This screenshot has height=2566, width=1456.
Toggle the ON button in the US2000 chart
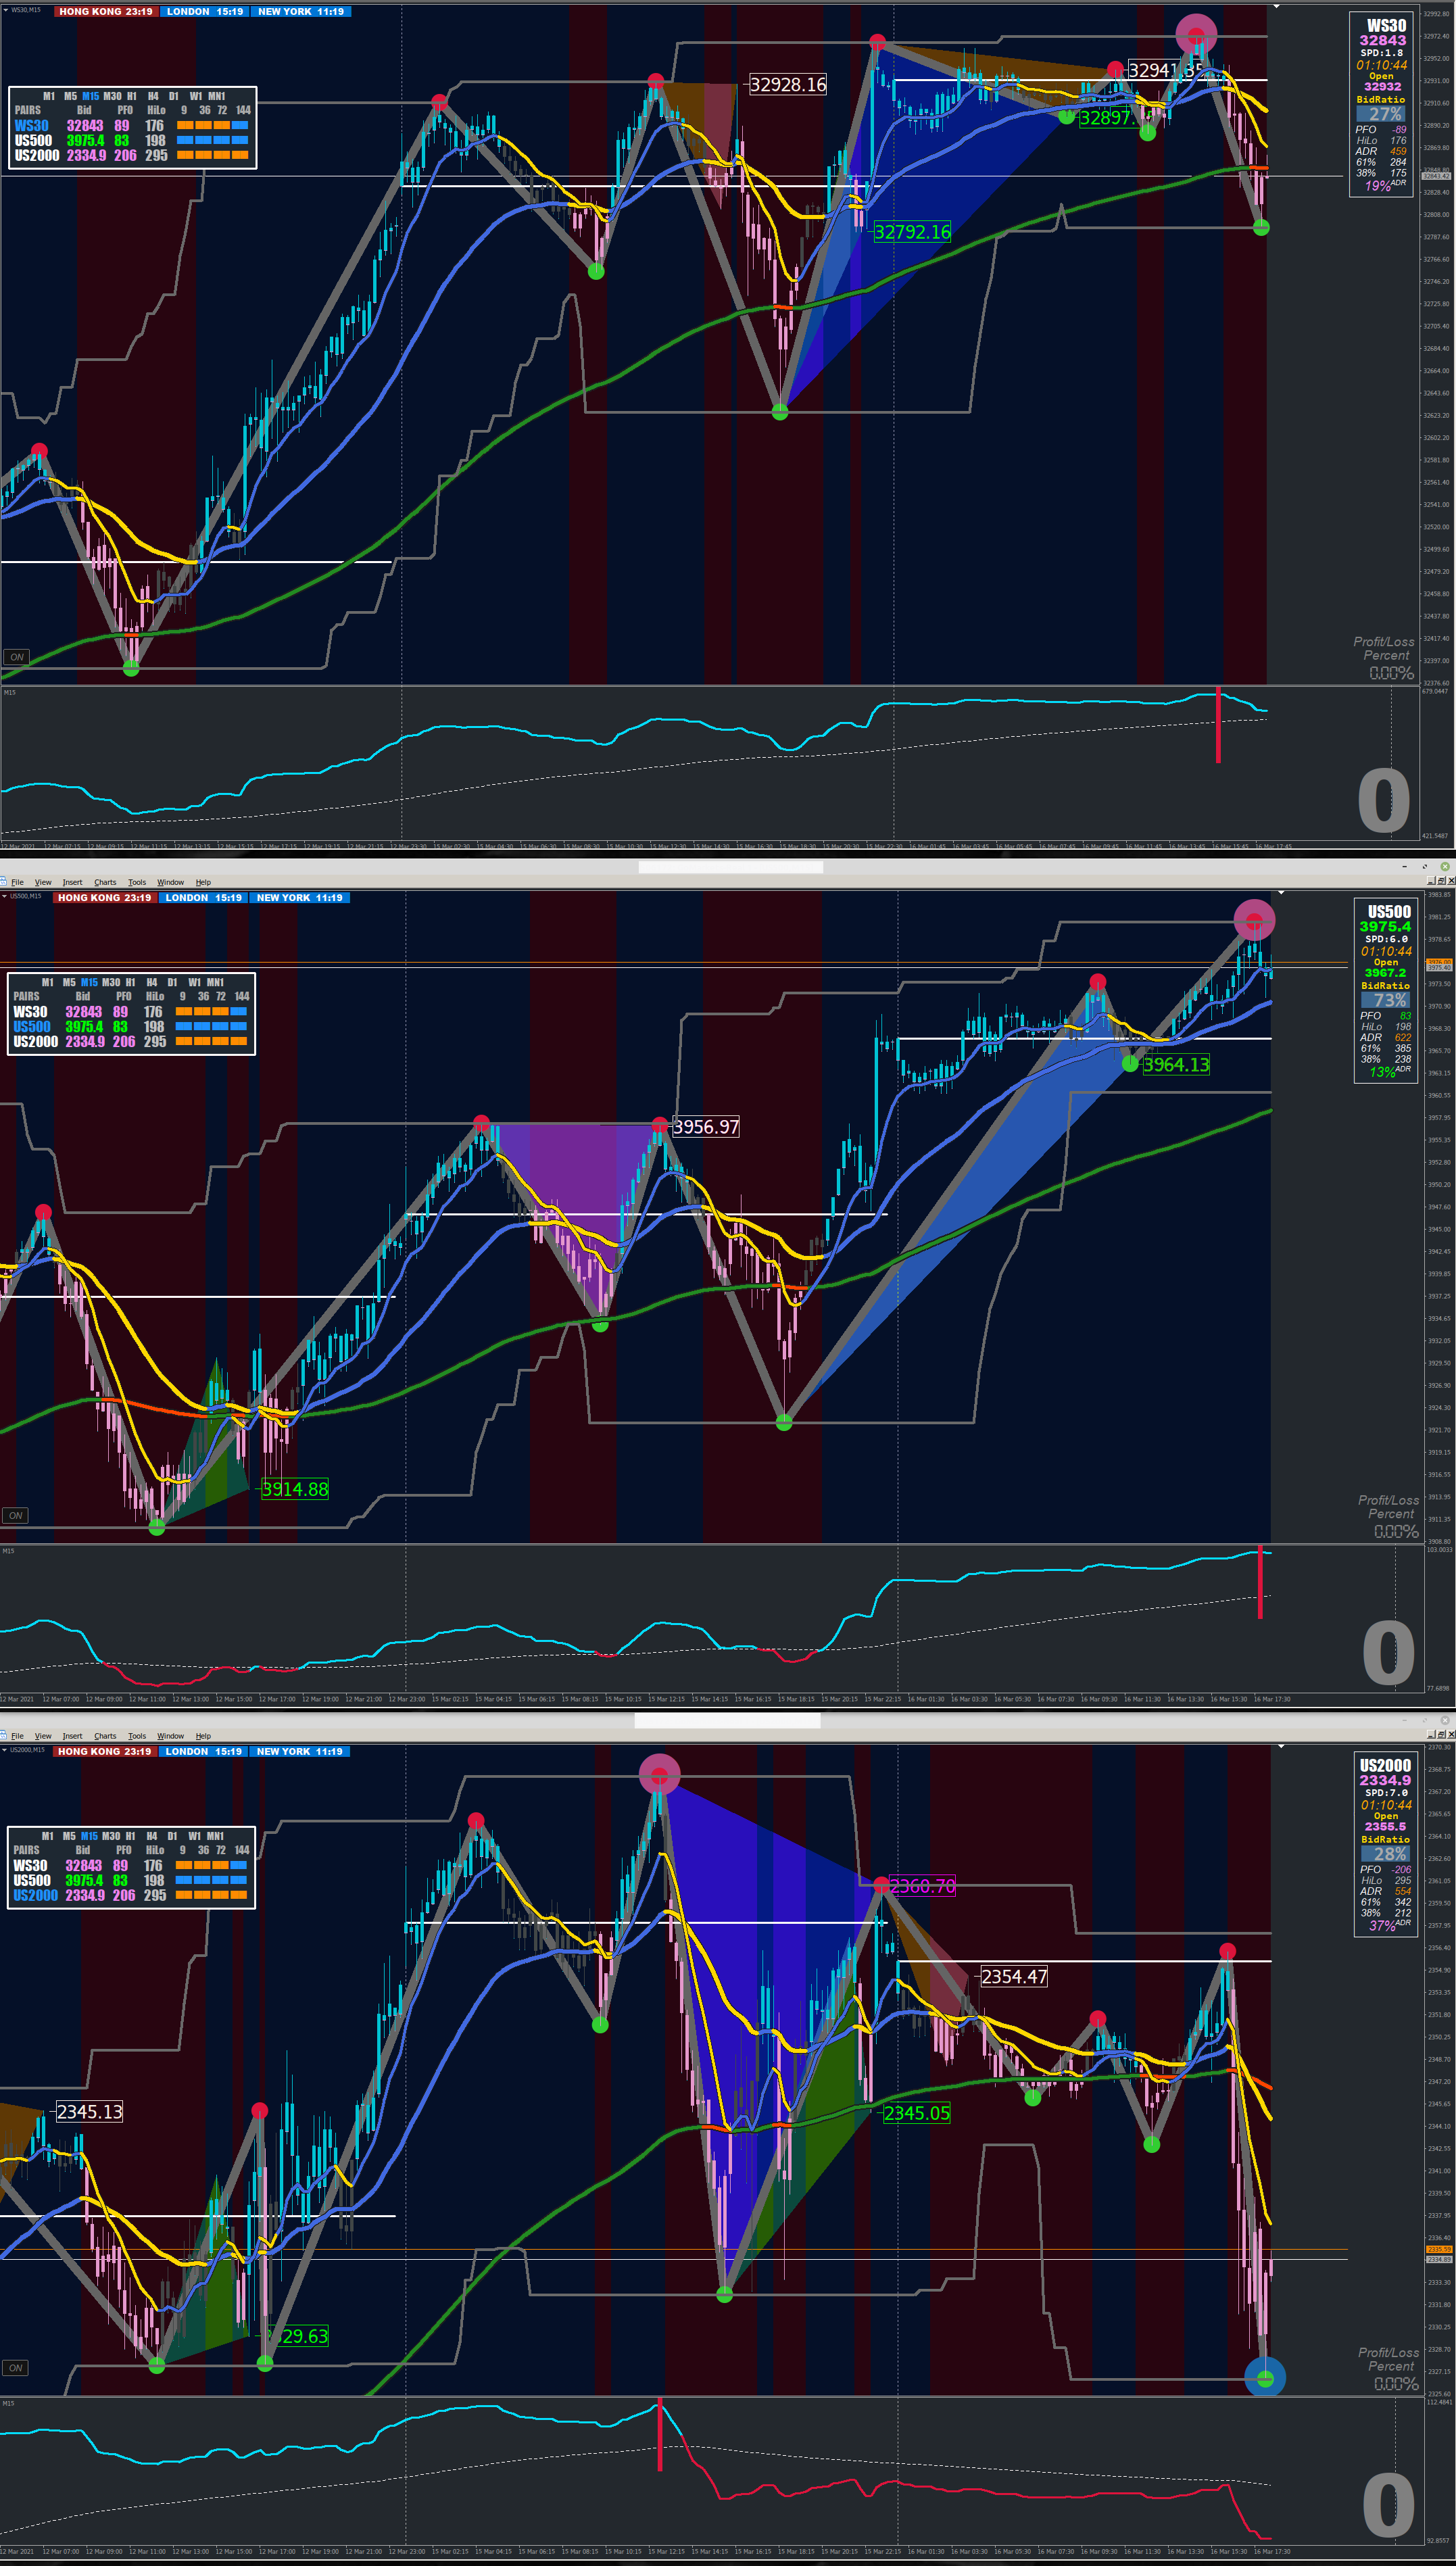[16, 2367]
